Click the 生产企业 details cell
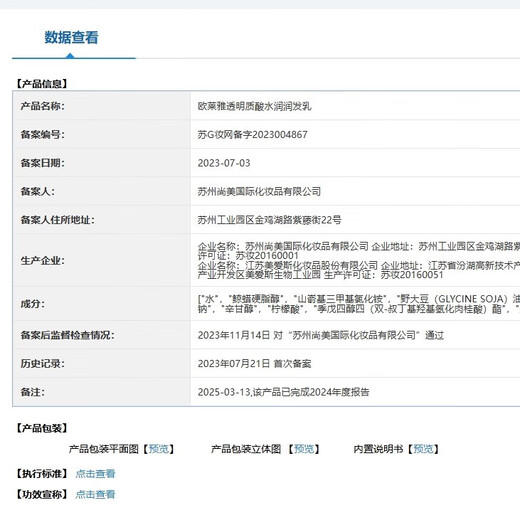 click(x=355, y=260)
